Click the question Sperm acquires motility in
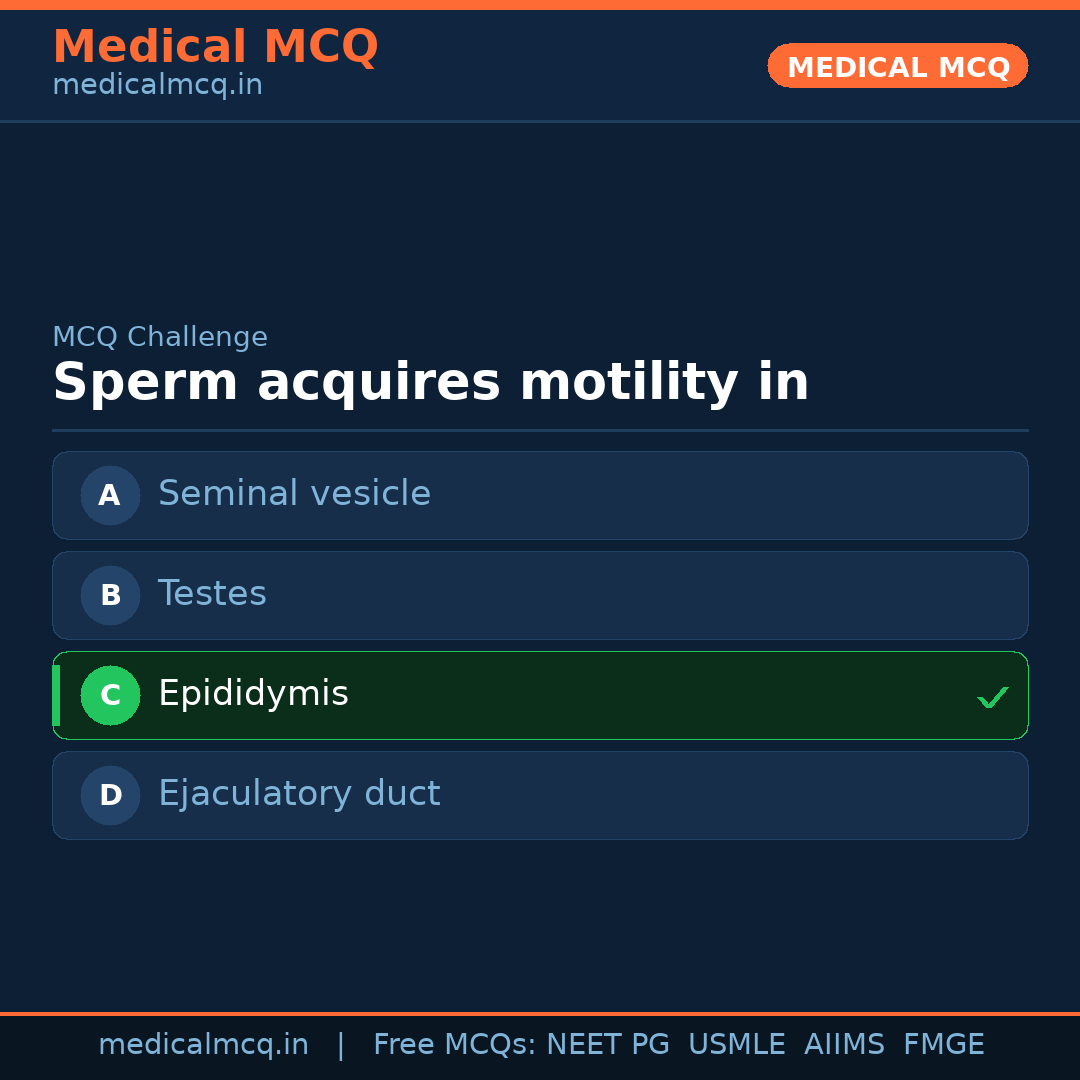Viewport: 1080px width, 1080px height. click(430, 383)
